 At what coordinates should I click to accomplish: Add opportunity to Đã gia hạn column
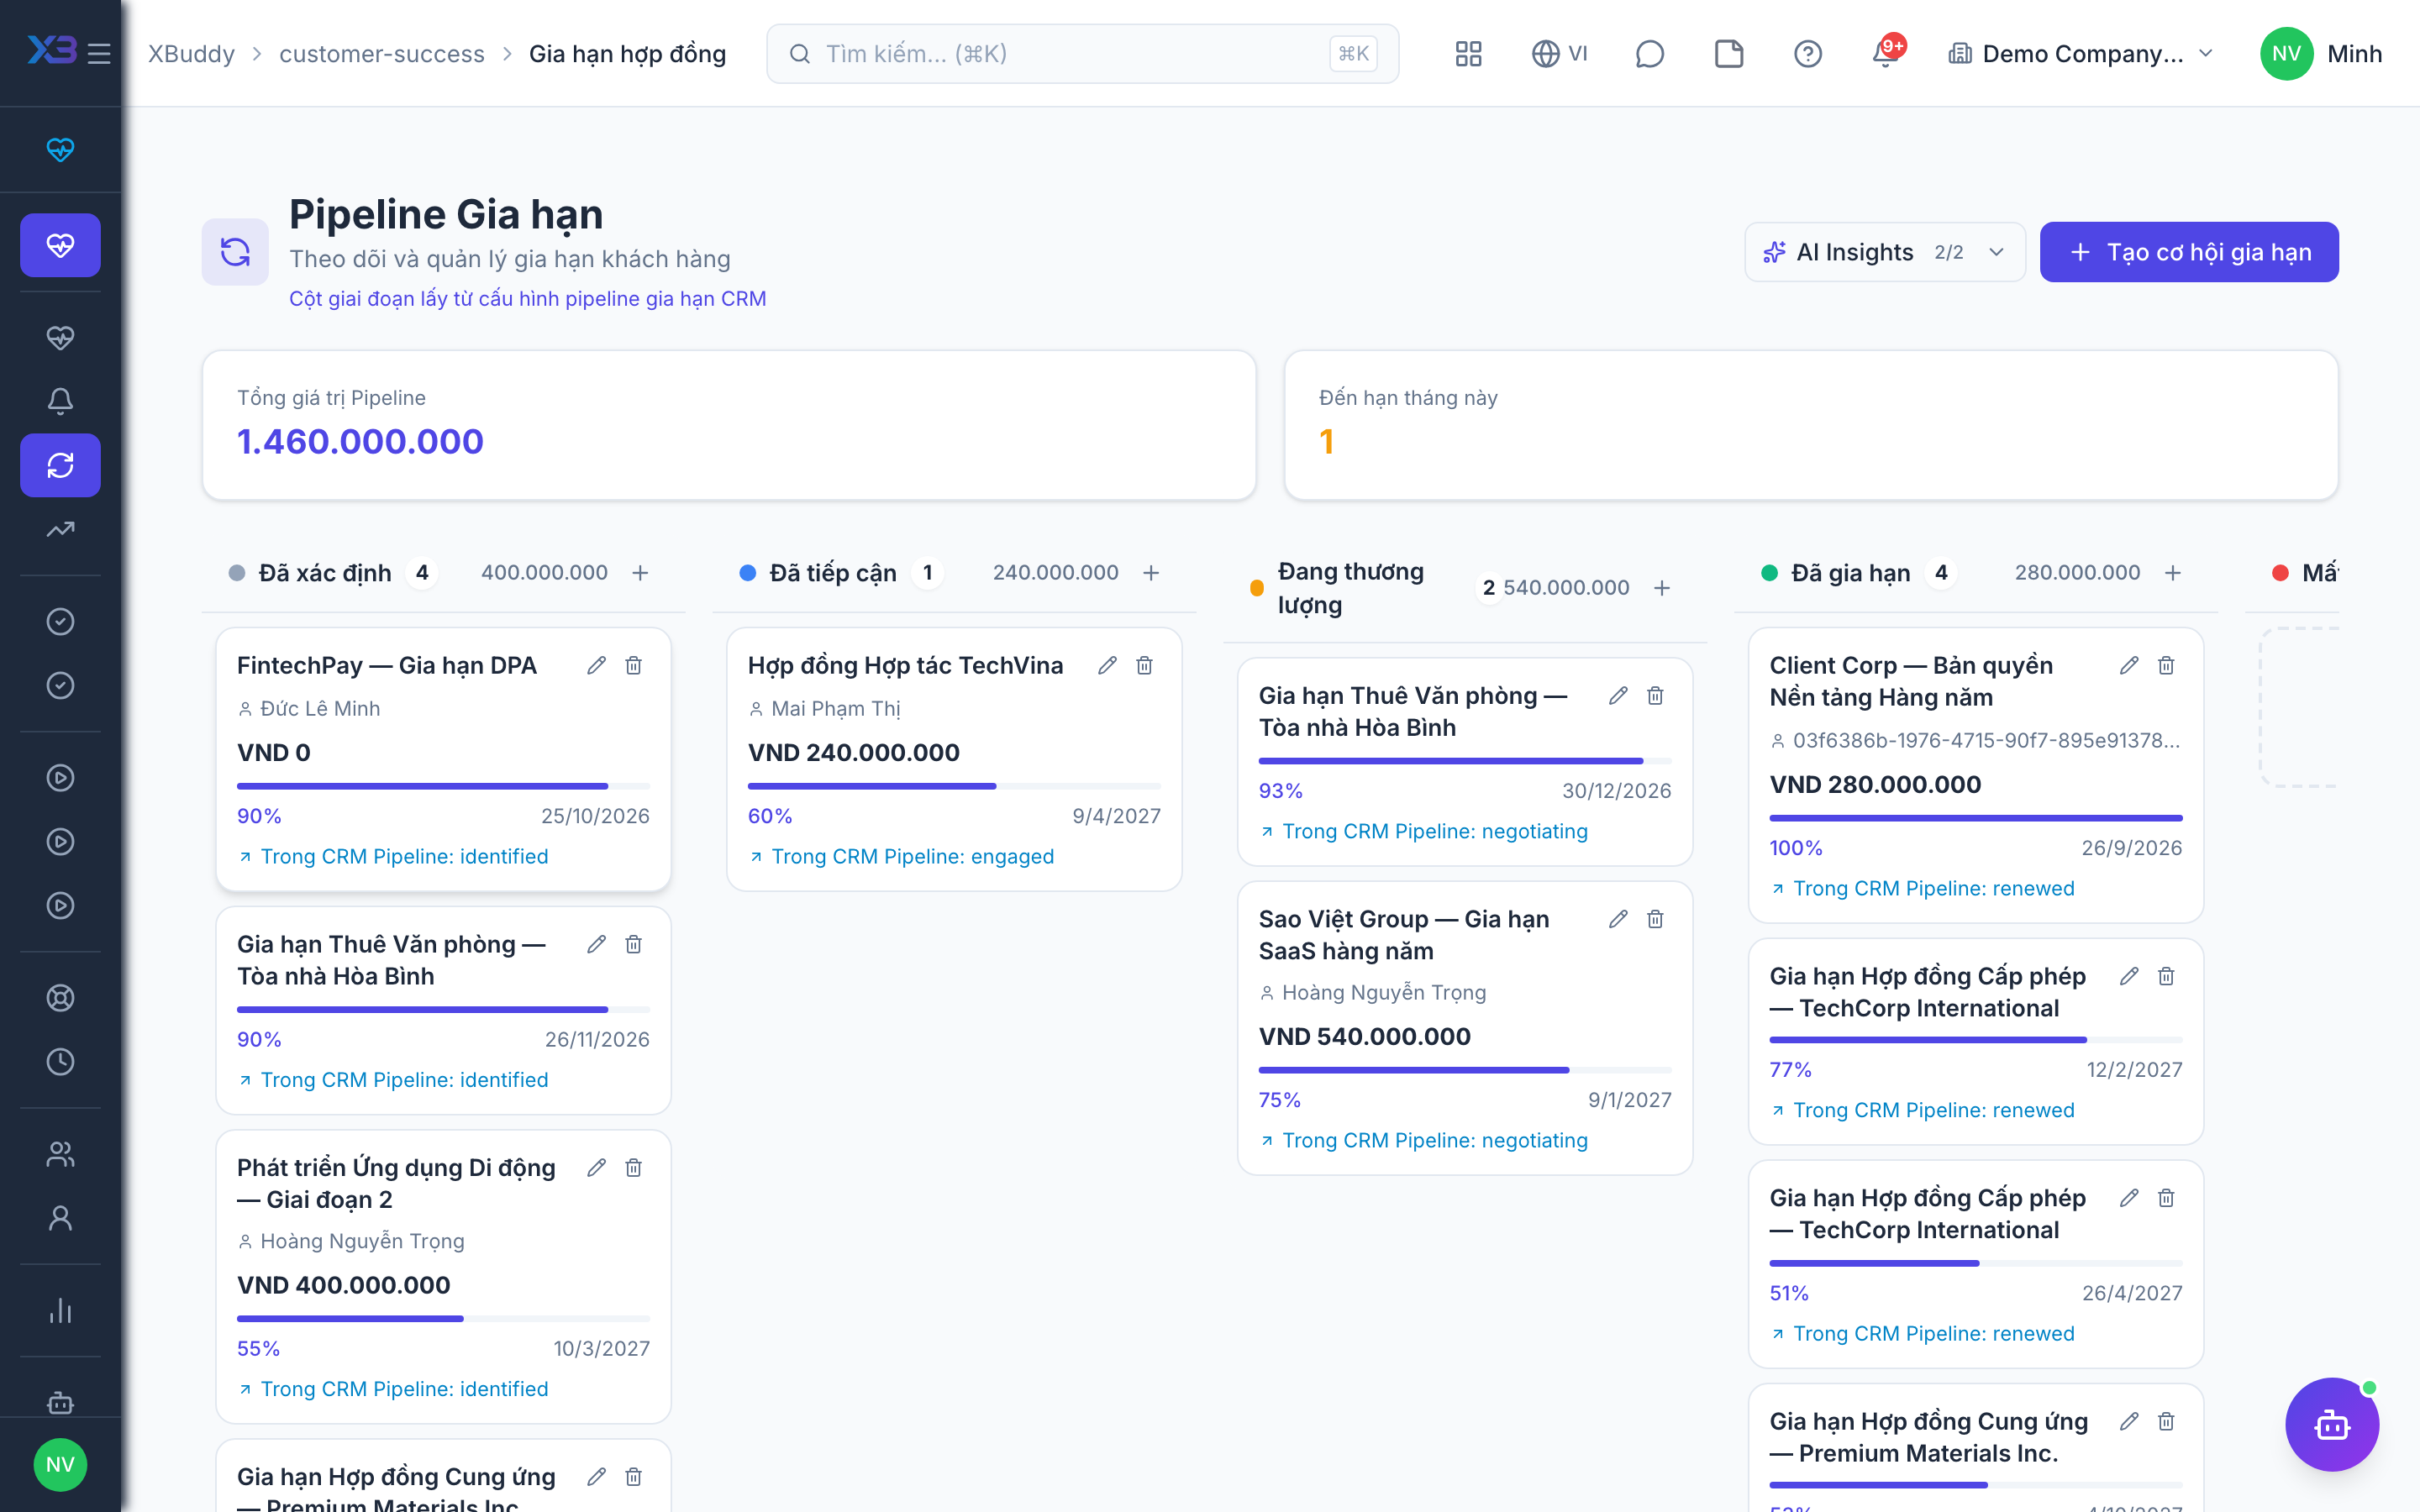(2173, 572)
